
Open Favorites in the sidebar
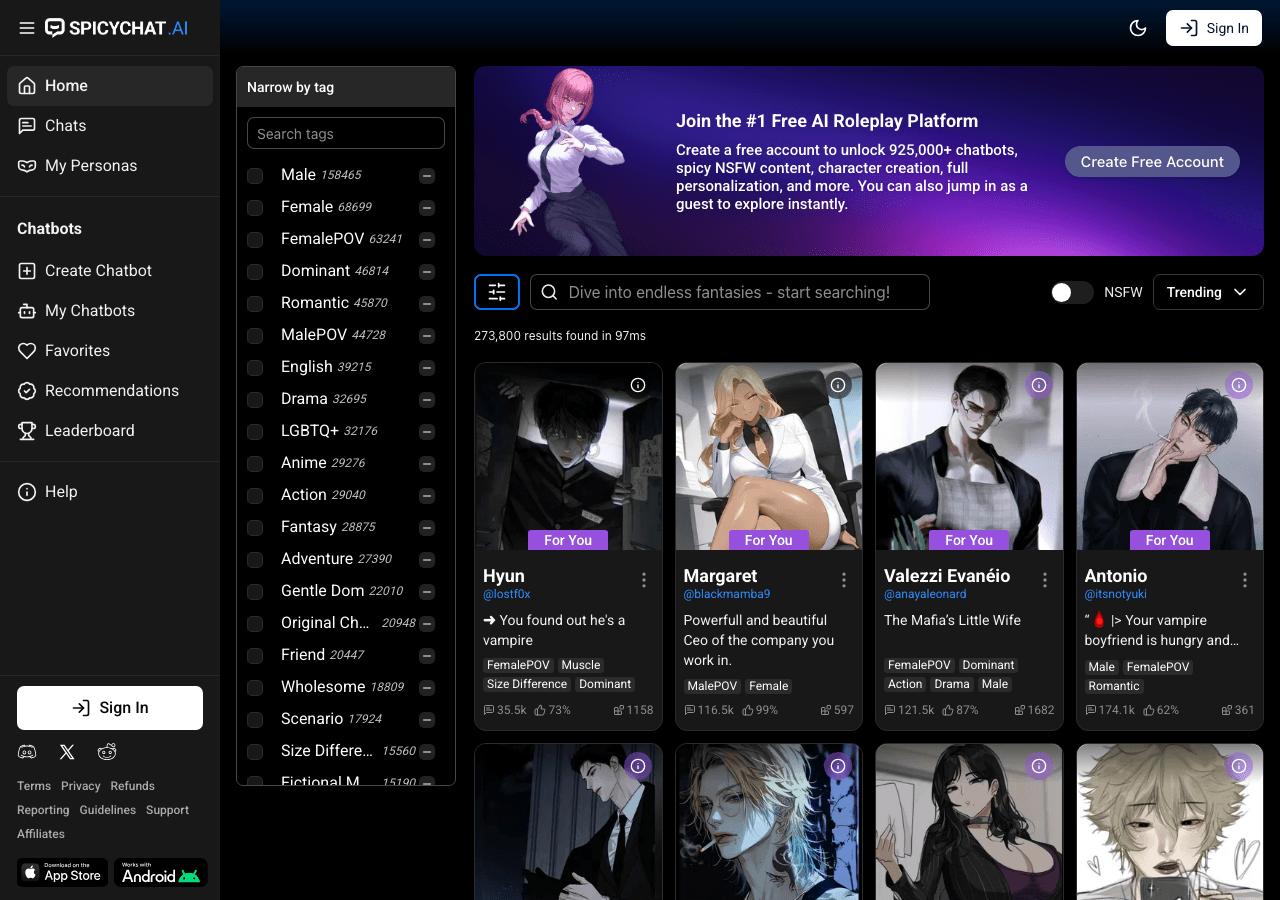tap(77, 351)
